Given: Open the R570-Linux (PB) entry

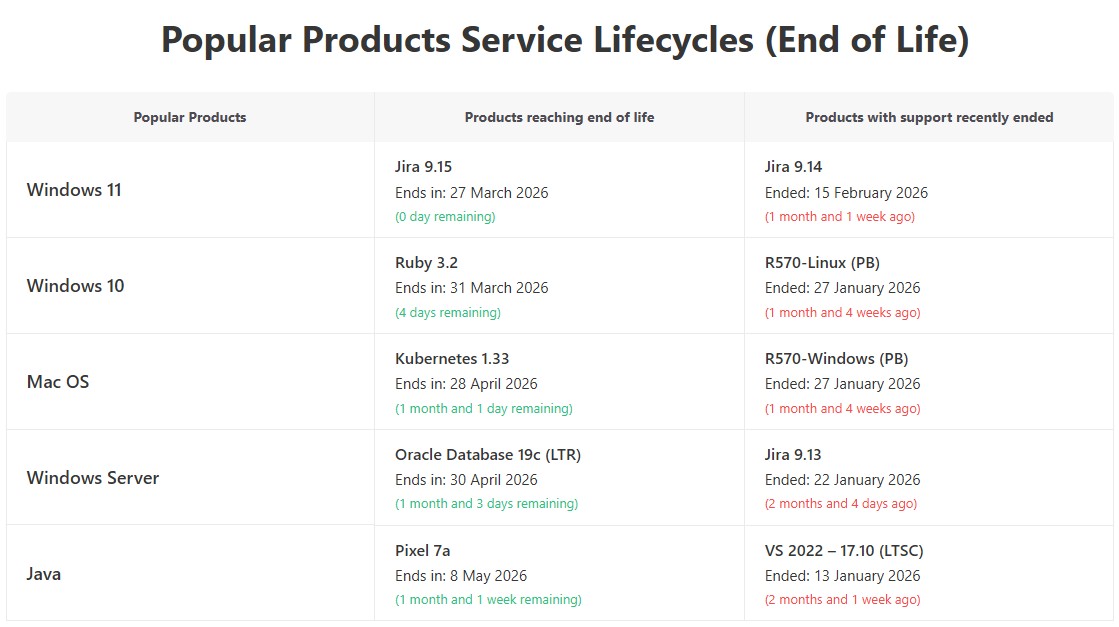Looking at the screenshot, I should click(x=822, y=263).
